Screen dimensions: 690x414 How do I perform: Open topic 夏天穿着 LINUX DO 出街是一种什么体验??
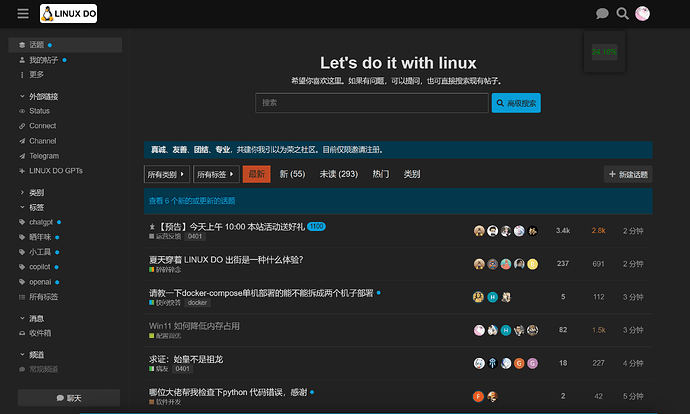[x=226, y=260]
